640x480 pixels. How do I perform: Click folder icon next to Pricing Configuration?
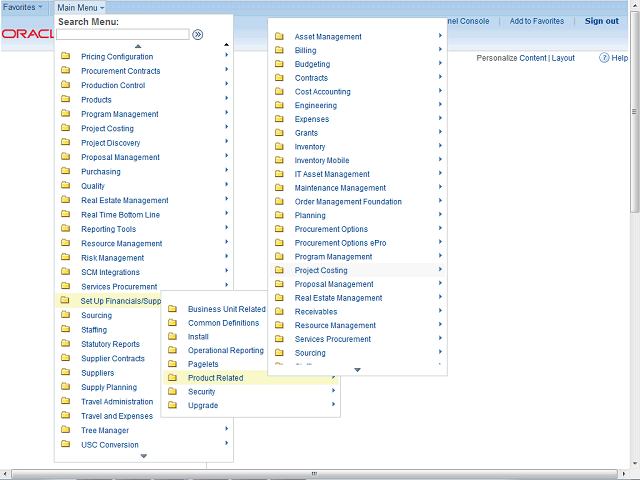(x=65, y=56)
